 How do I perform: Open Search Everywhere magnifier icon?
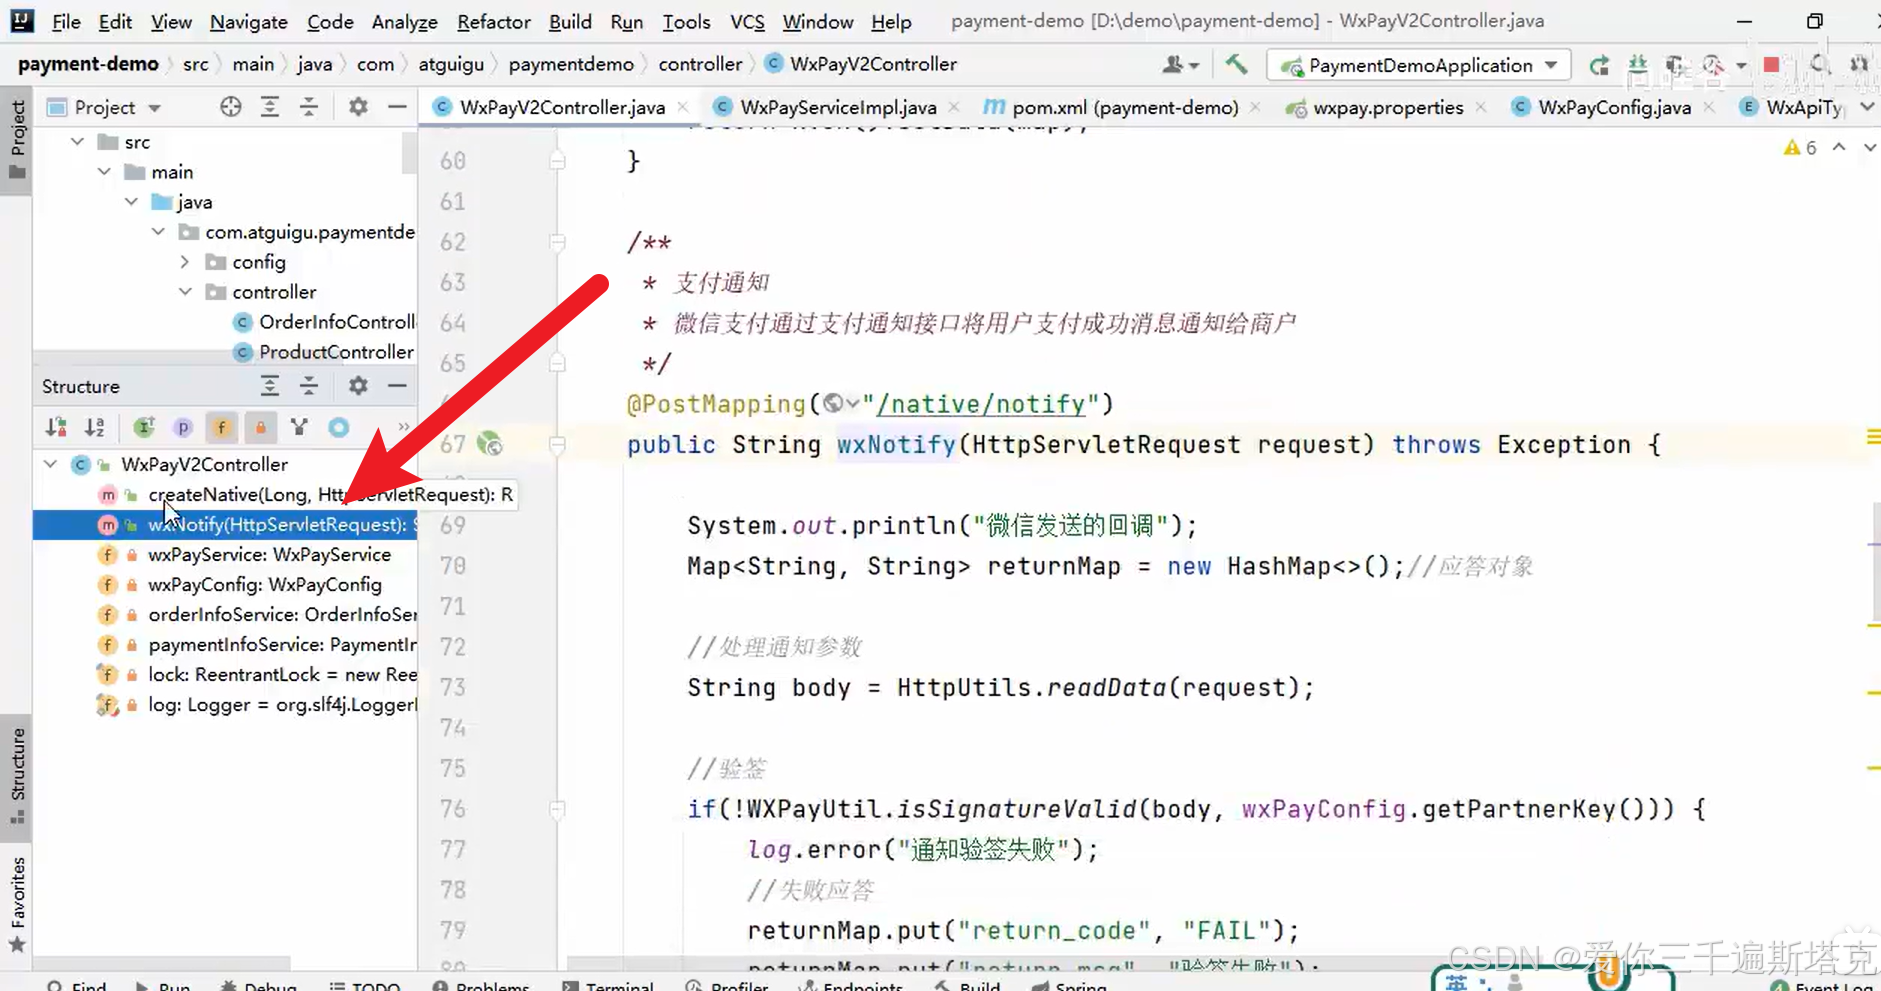coord(1819,65)
